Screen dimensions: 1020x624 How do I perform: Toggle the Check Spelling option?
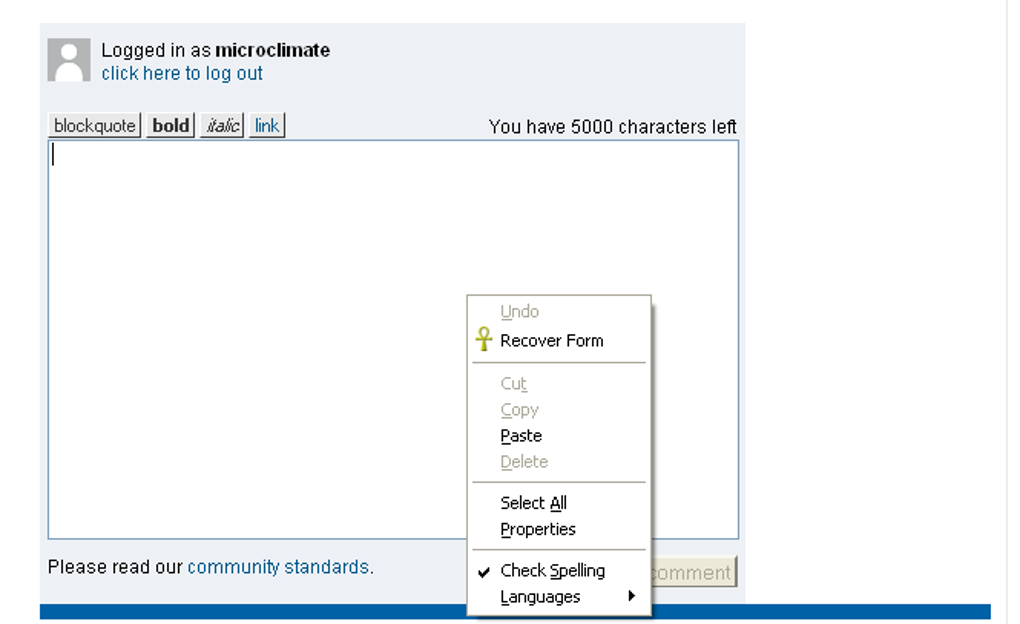click(552, 570)
